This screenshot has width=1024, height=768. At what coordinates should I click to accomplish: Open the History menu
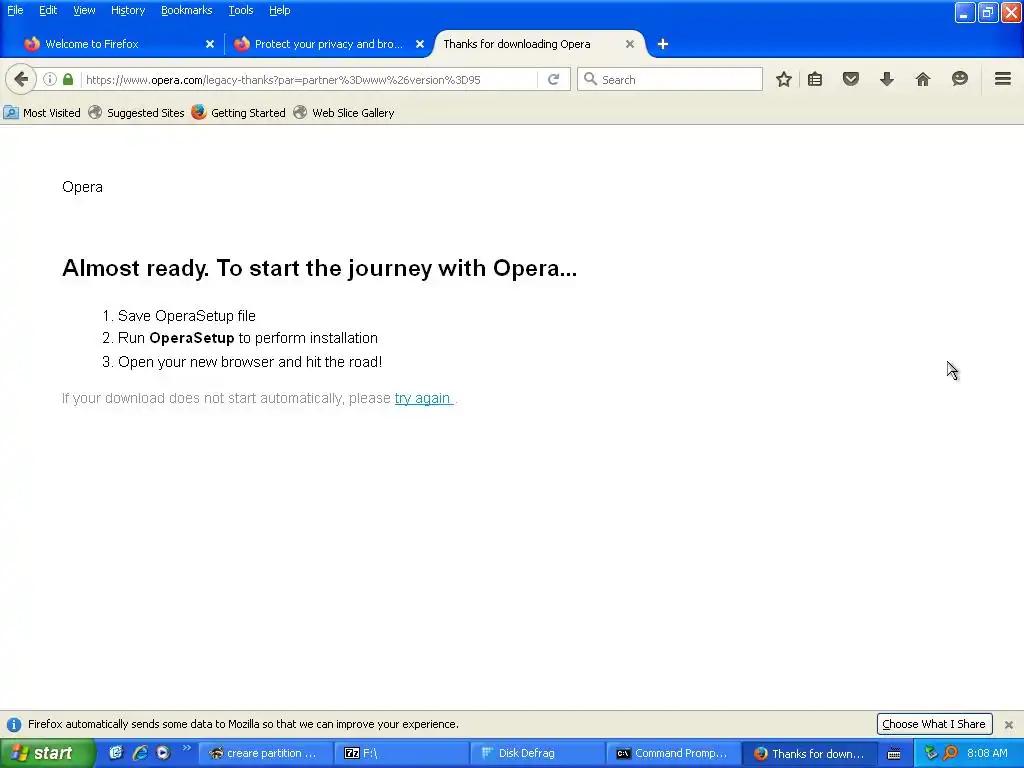(x=127, y=10)
